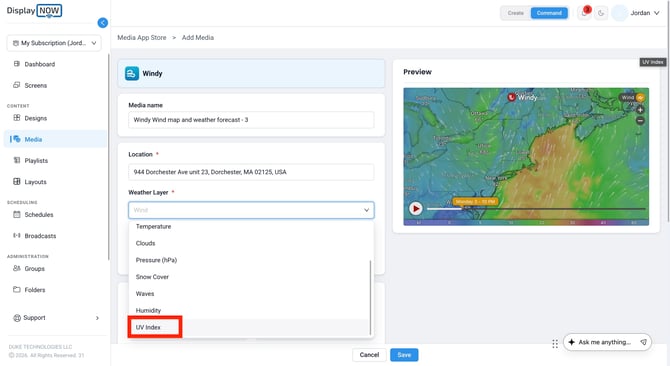Click the Media icon in the sidebar
670x366 pixels.
click(17, 139)
